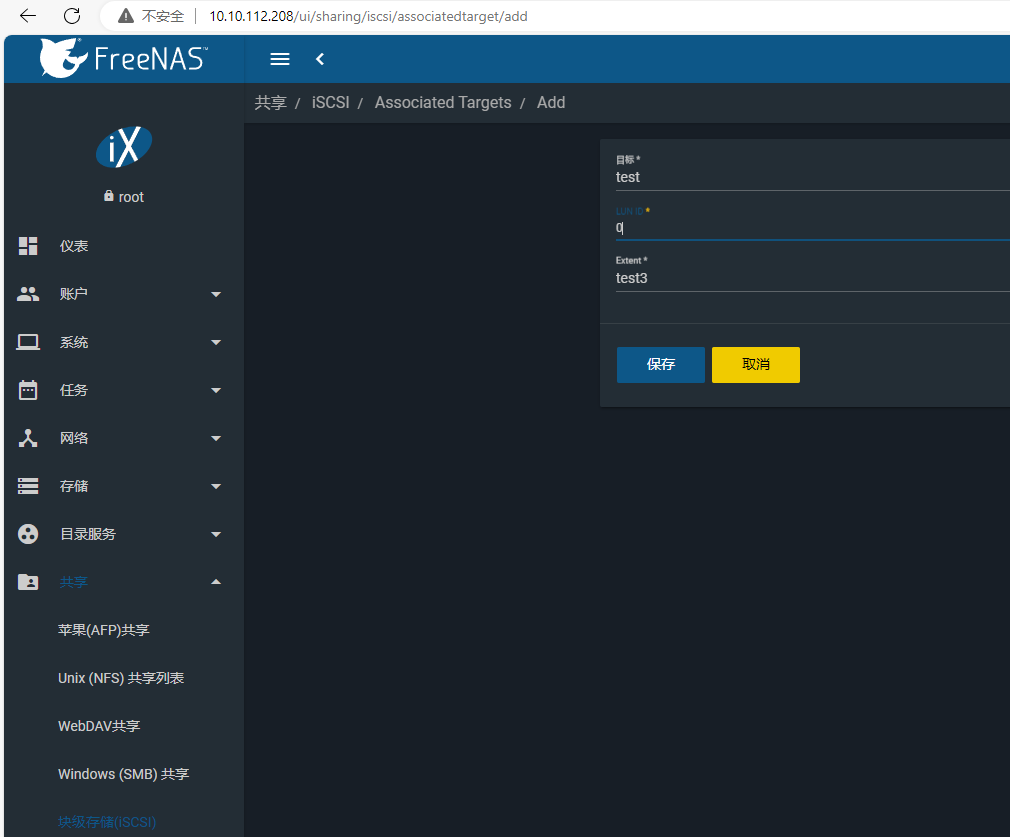Navigate to Associated Targets breadcrumb link
1010x837 pixels.
click(x=443, y=102)
